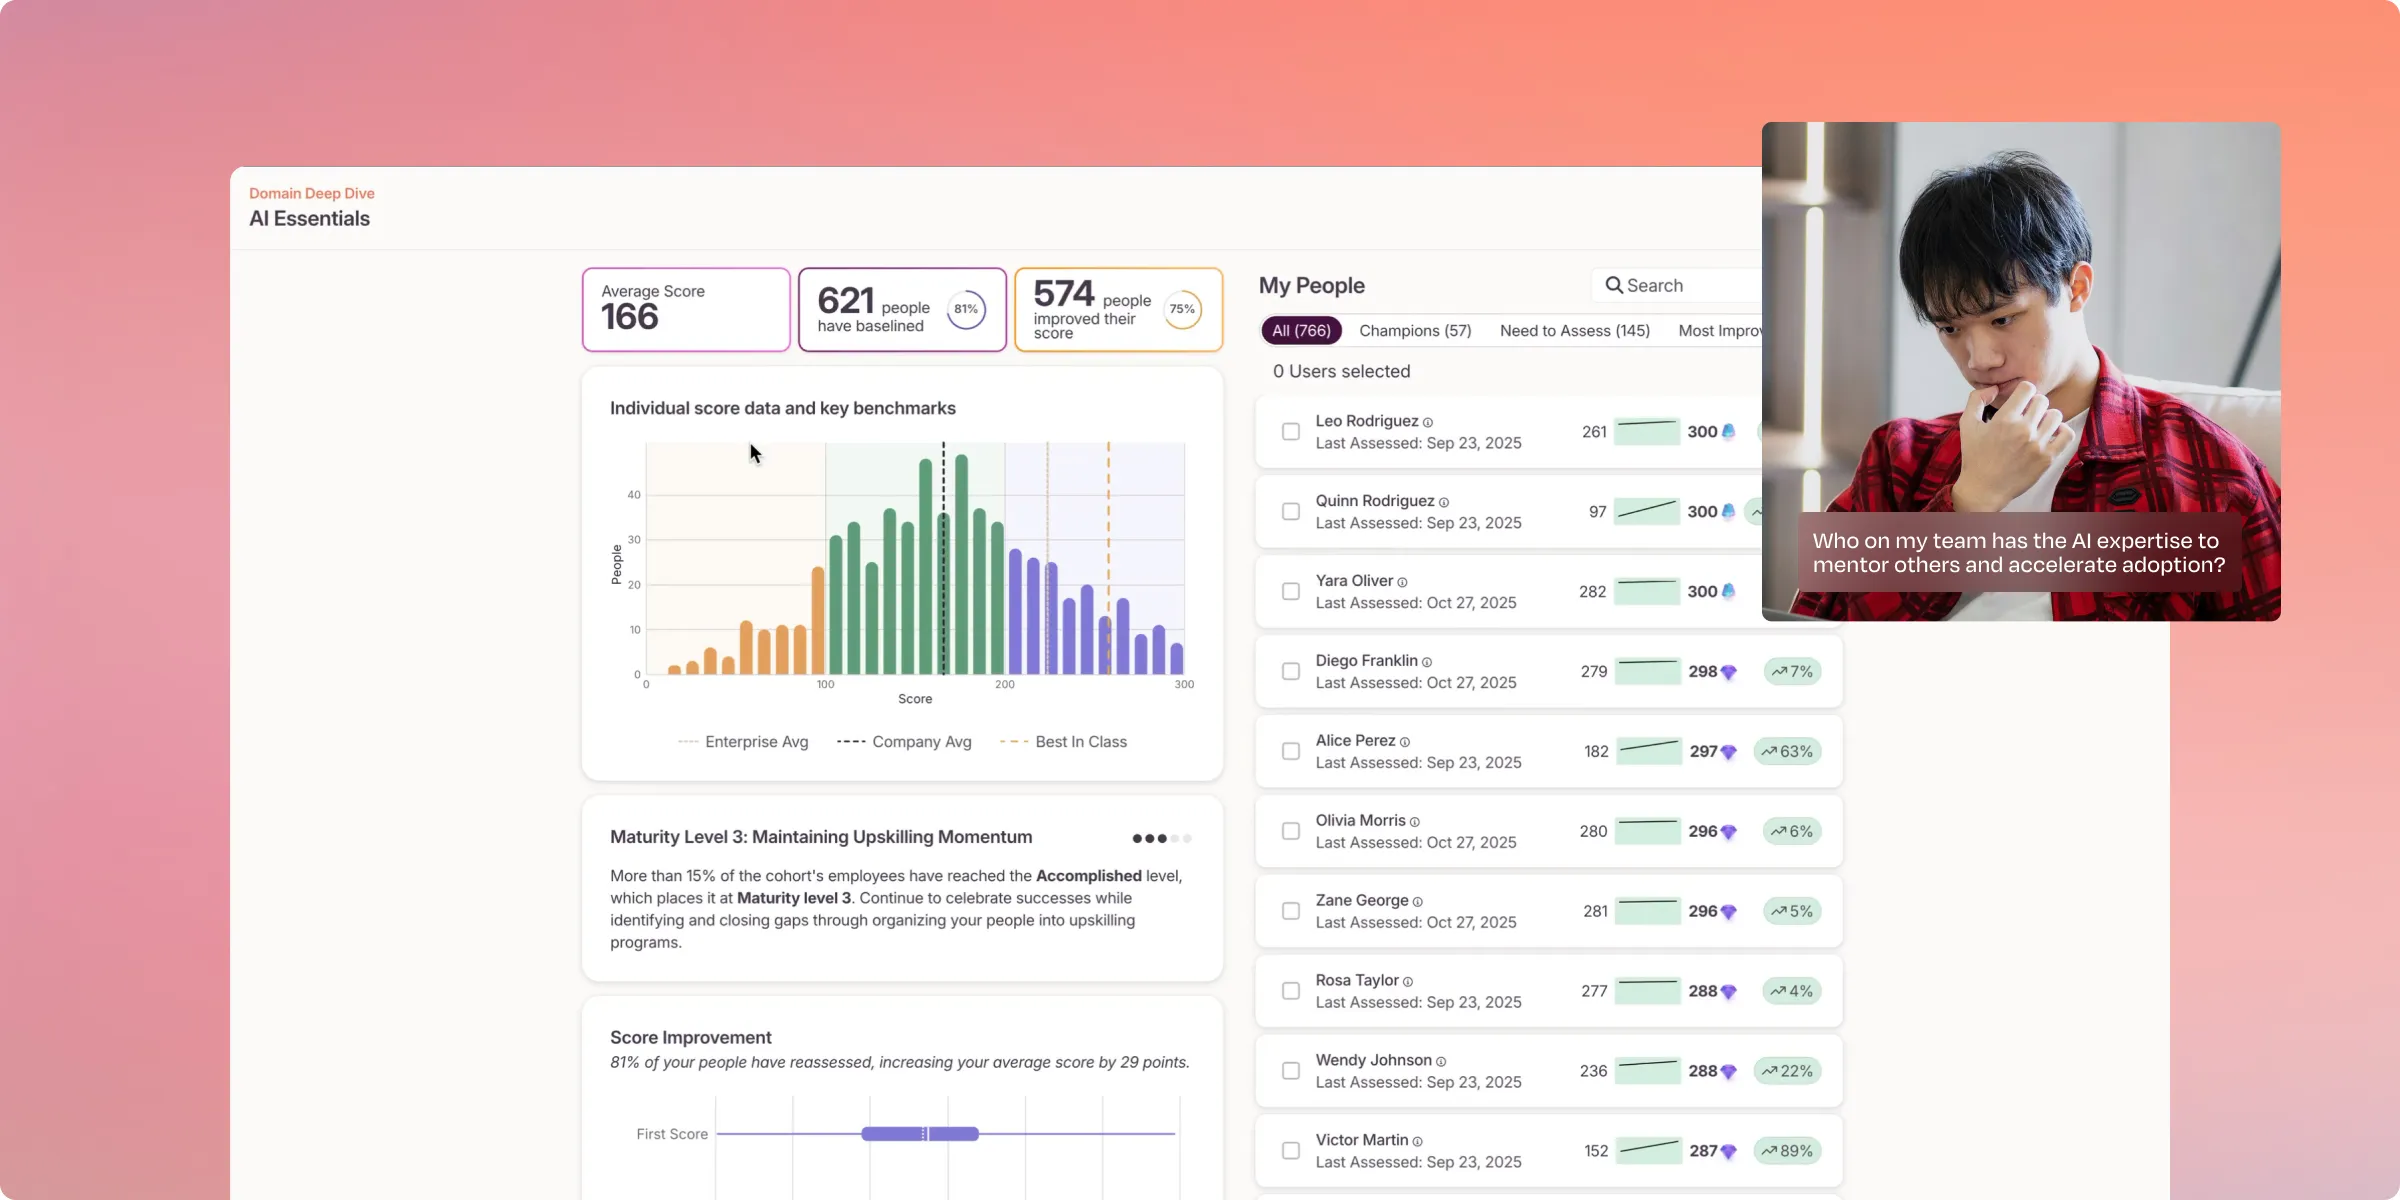Screen dimensions: 2400x1200
Task: Click the Domain Deep Dive breadcrumb link
Action: click(x=311, y=193)
